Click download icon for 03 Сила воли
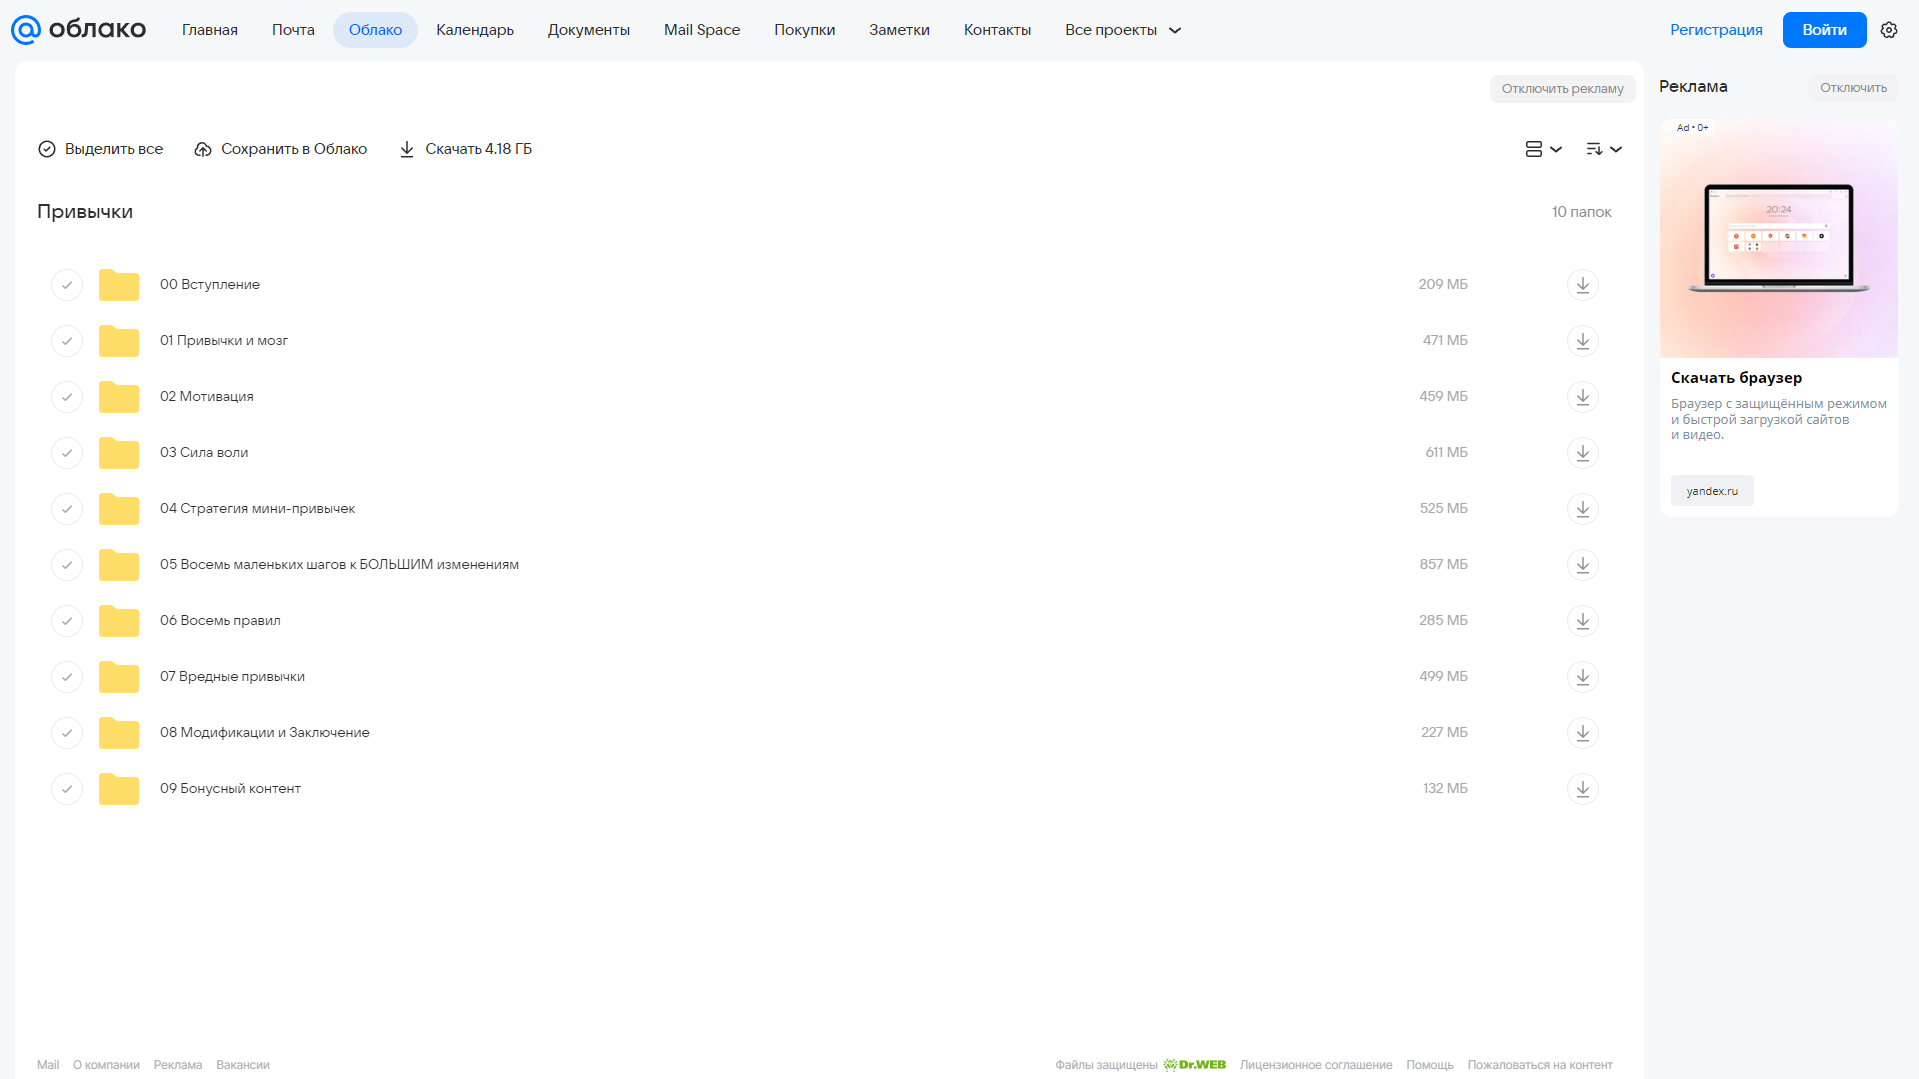The height and width of the screenshot is (1079, 1919). click(x=1582, y=453)
